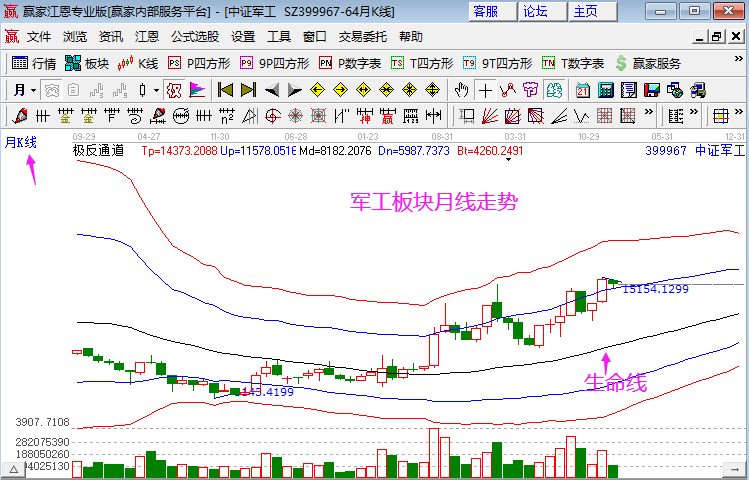Select the red circle crosshair target tool

tap(273, 116)
